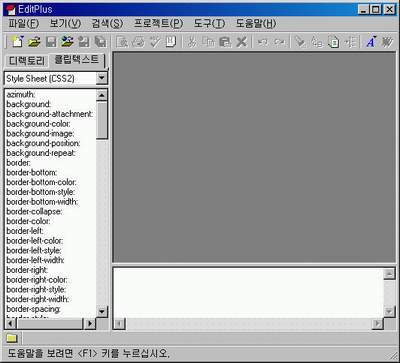Click output pane scroll down arrow

389,312
